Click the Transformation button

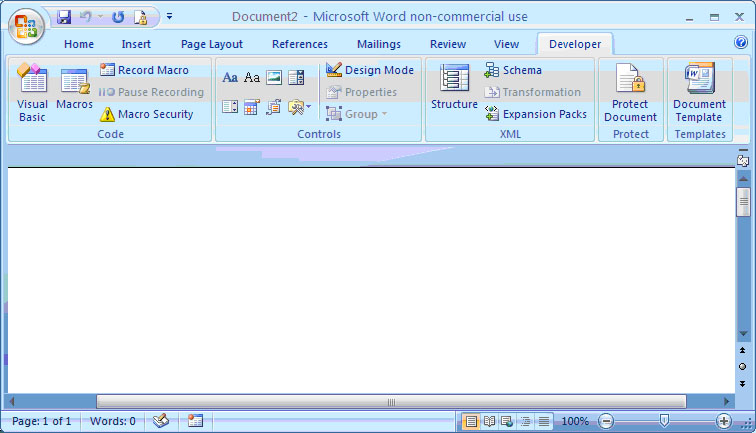coord(532,92)
